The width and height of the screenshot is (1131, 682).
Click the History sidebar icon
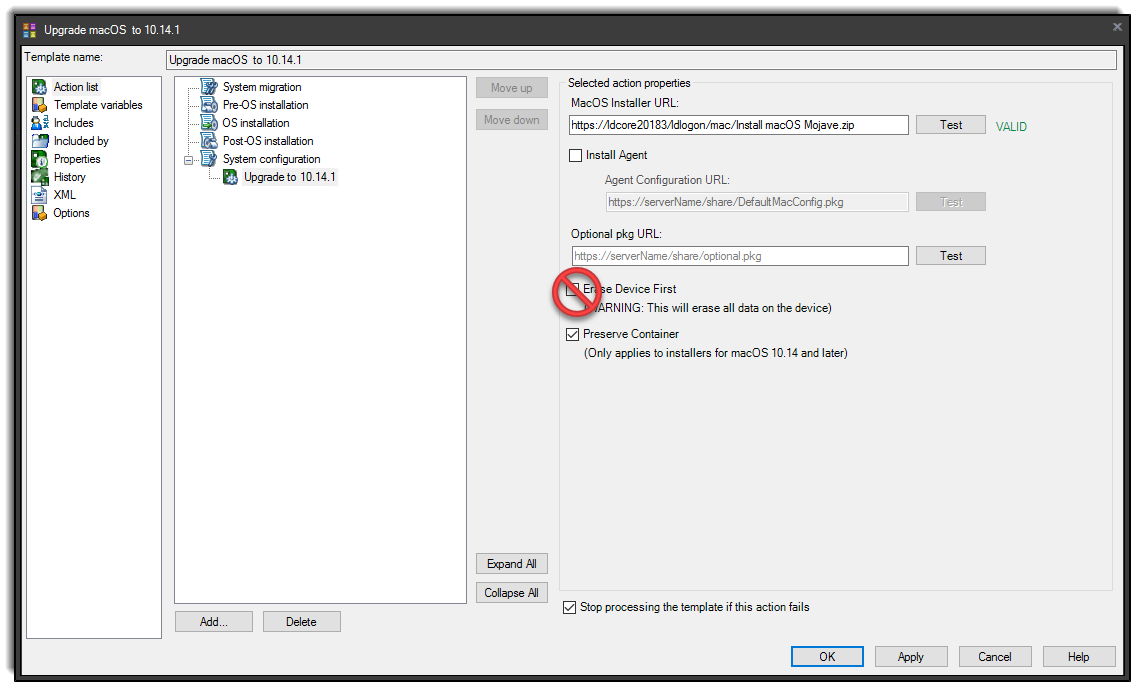tap(40, 177)
